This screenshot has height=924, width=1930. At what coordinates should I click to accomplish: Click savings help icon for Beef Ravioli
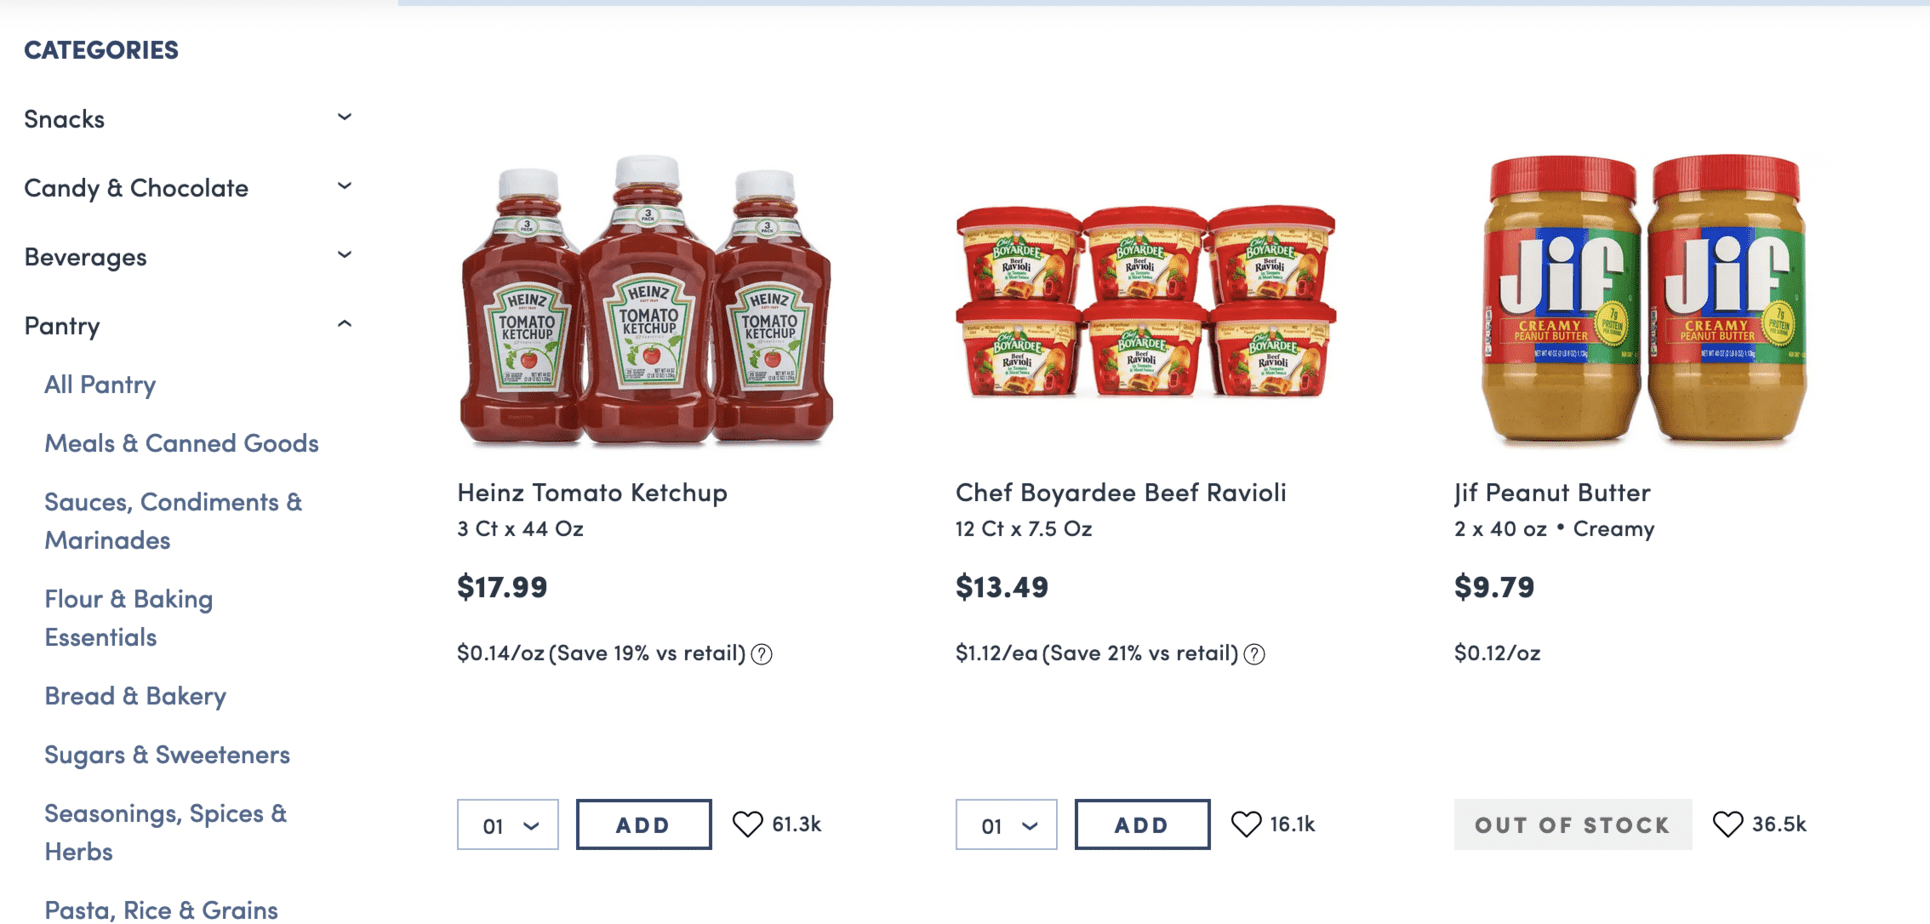[x=1254, y=654]
